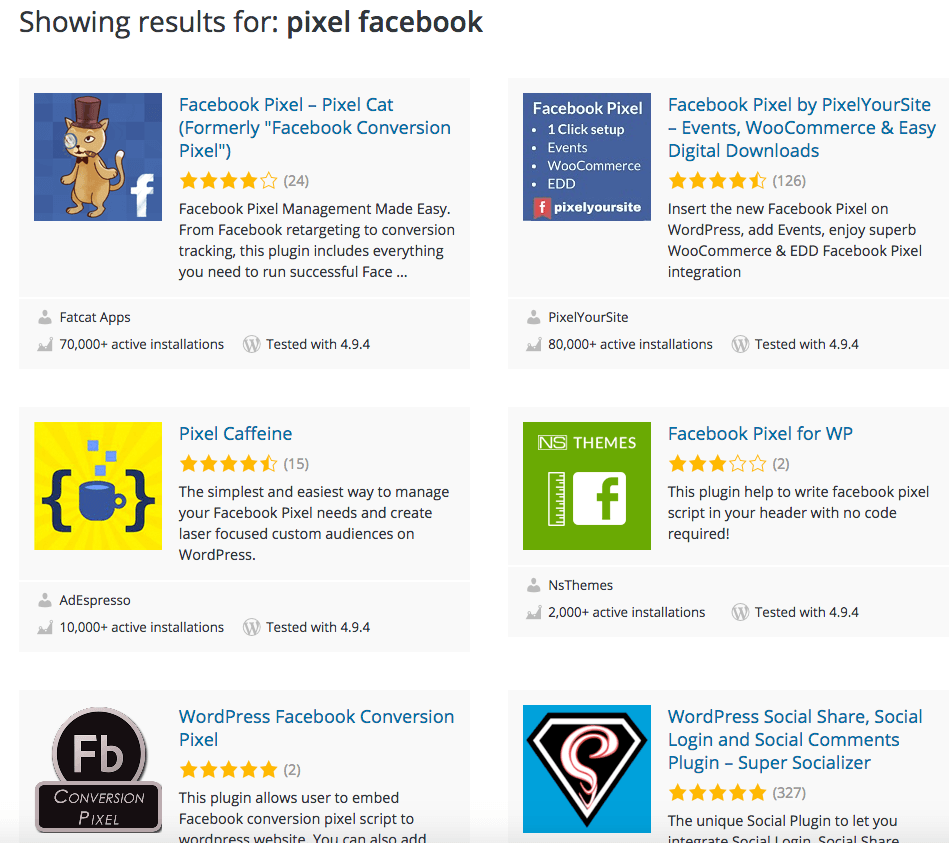The image size is (949, 843).
Task: Click the Pixel Cat plugin thumbnail icon
Action: [x=97, y=156]
